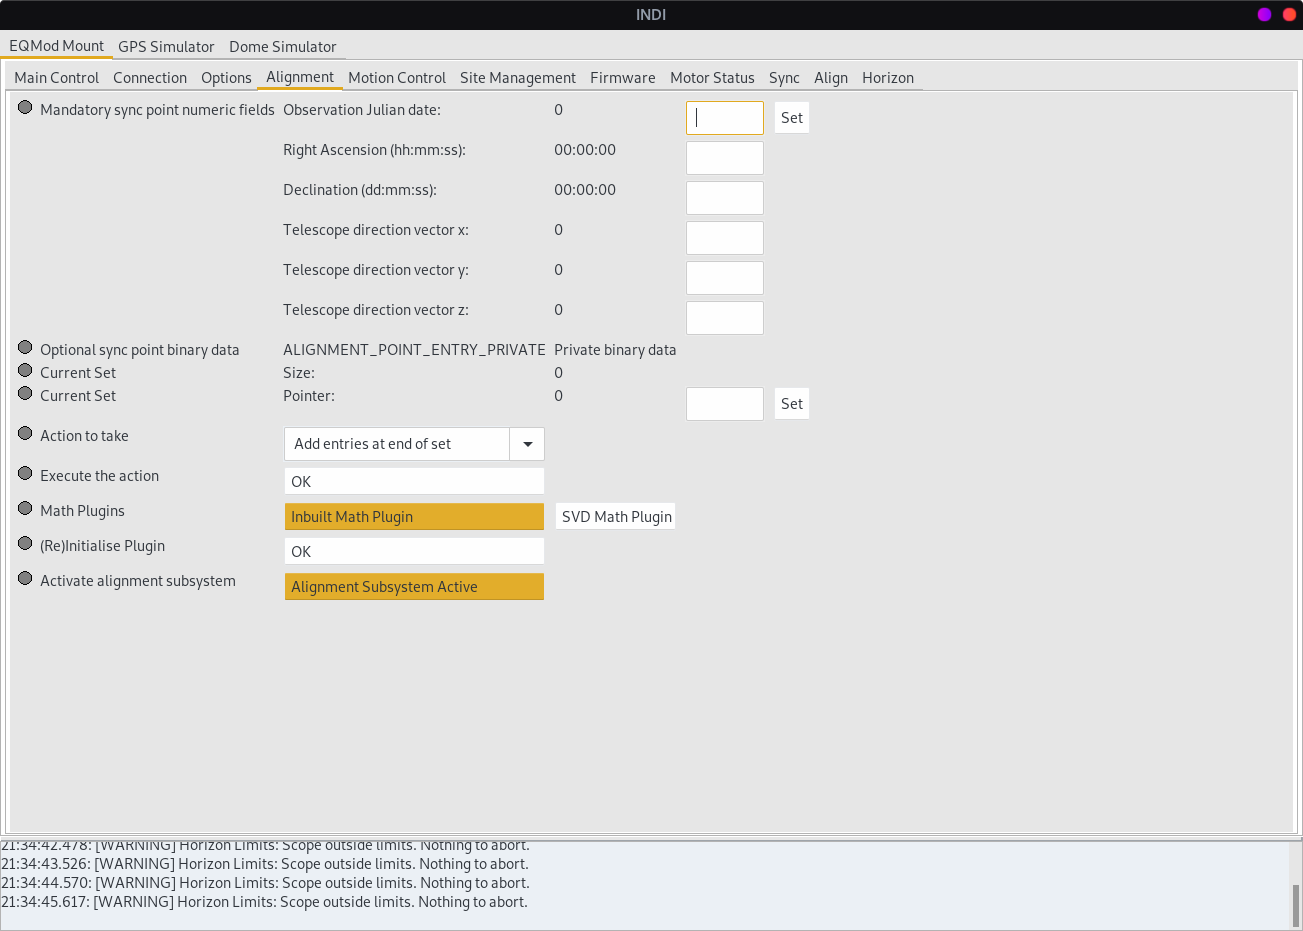Viewport: 1303px width, 931px height.
Task: Click the Activate alignment subsystem label
Action: (x=138, y=581)
